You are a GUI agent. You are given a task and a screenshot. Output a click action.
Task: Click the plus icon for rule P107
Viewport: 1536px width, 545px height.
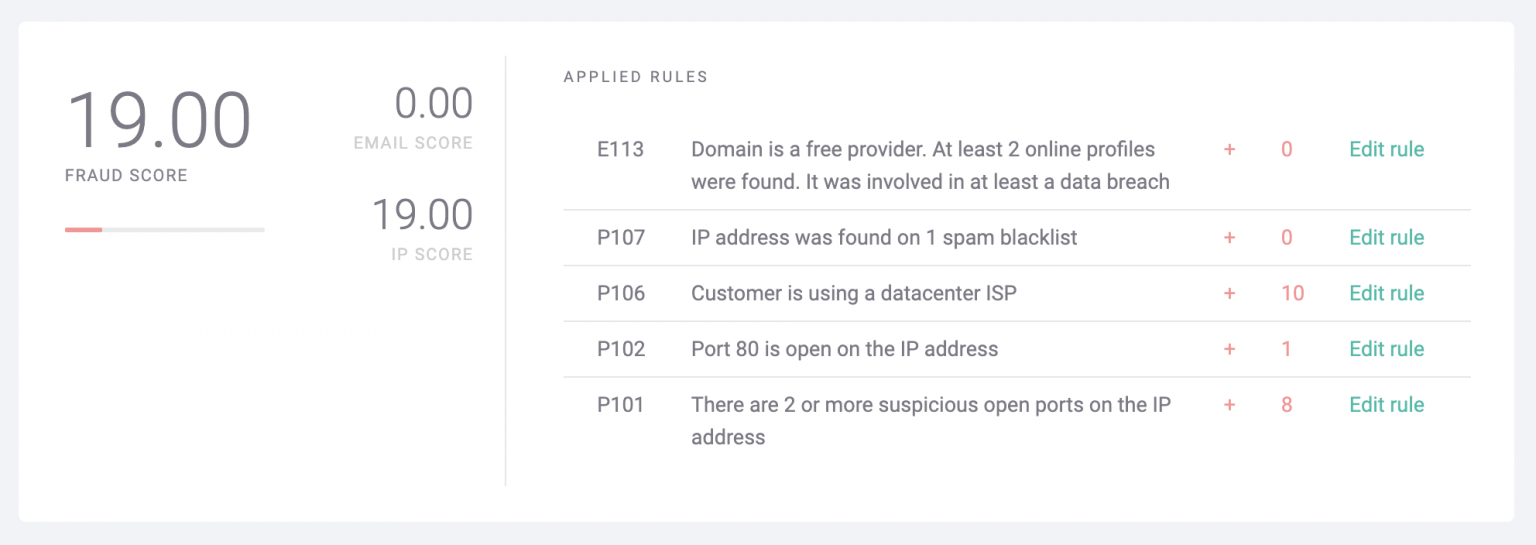coord(1229,238)
